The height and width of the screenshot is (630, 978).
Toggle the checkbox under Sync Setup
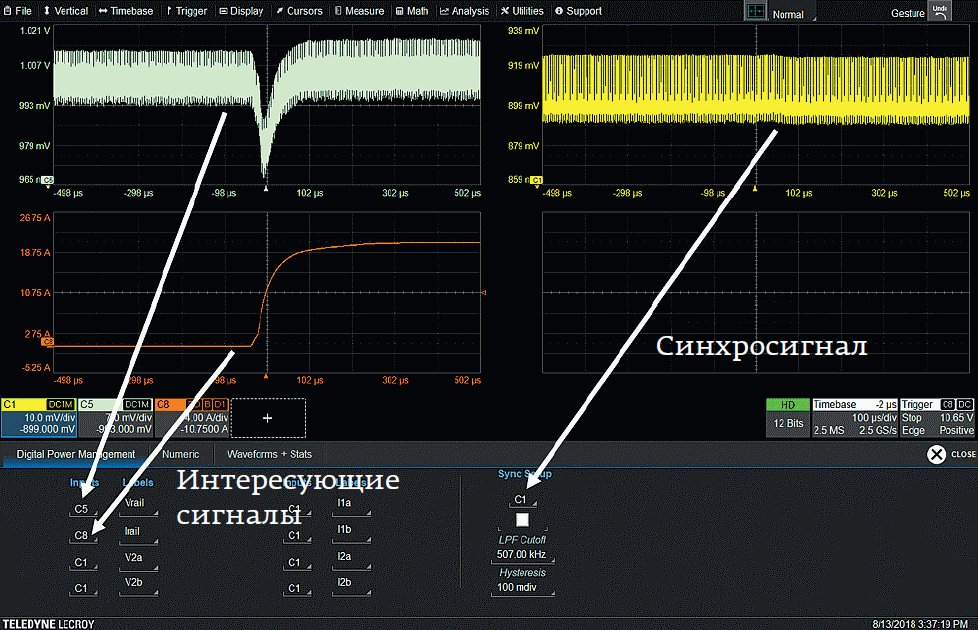point(521,520)
